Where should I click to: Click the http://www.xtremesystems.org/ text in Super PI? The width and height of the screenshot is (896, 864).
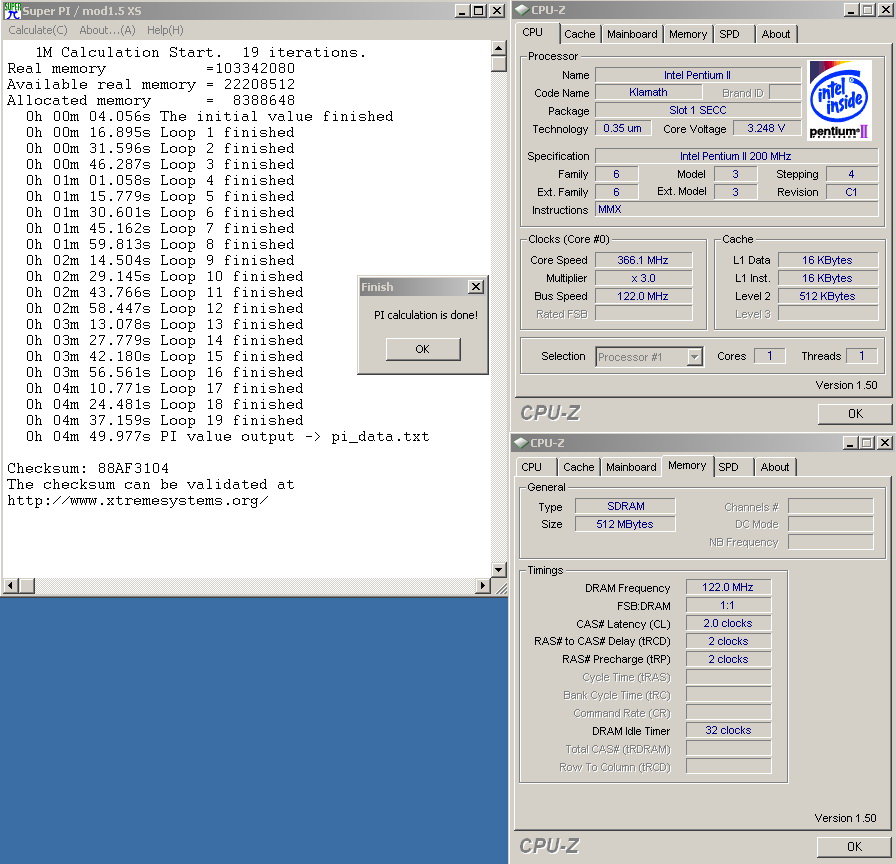pos(138,501)
